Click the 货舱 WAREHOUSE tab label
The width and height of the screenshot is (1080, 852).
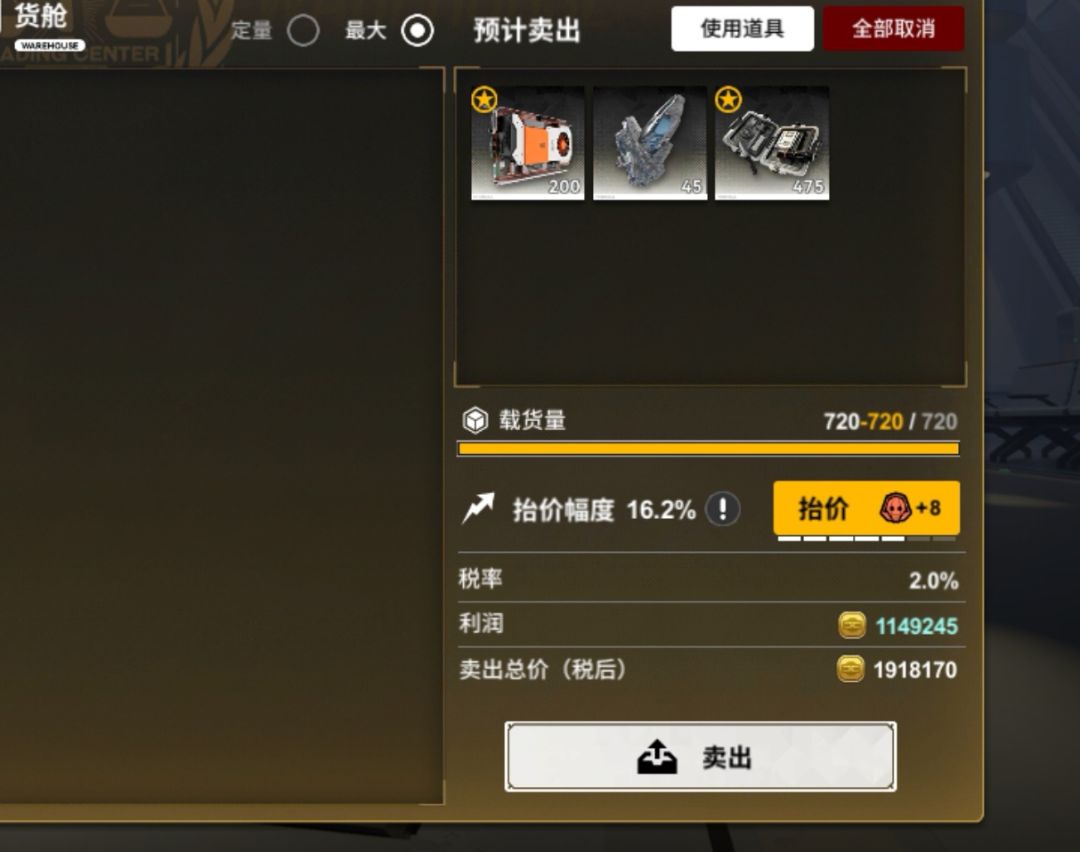(x=43, y=26)
